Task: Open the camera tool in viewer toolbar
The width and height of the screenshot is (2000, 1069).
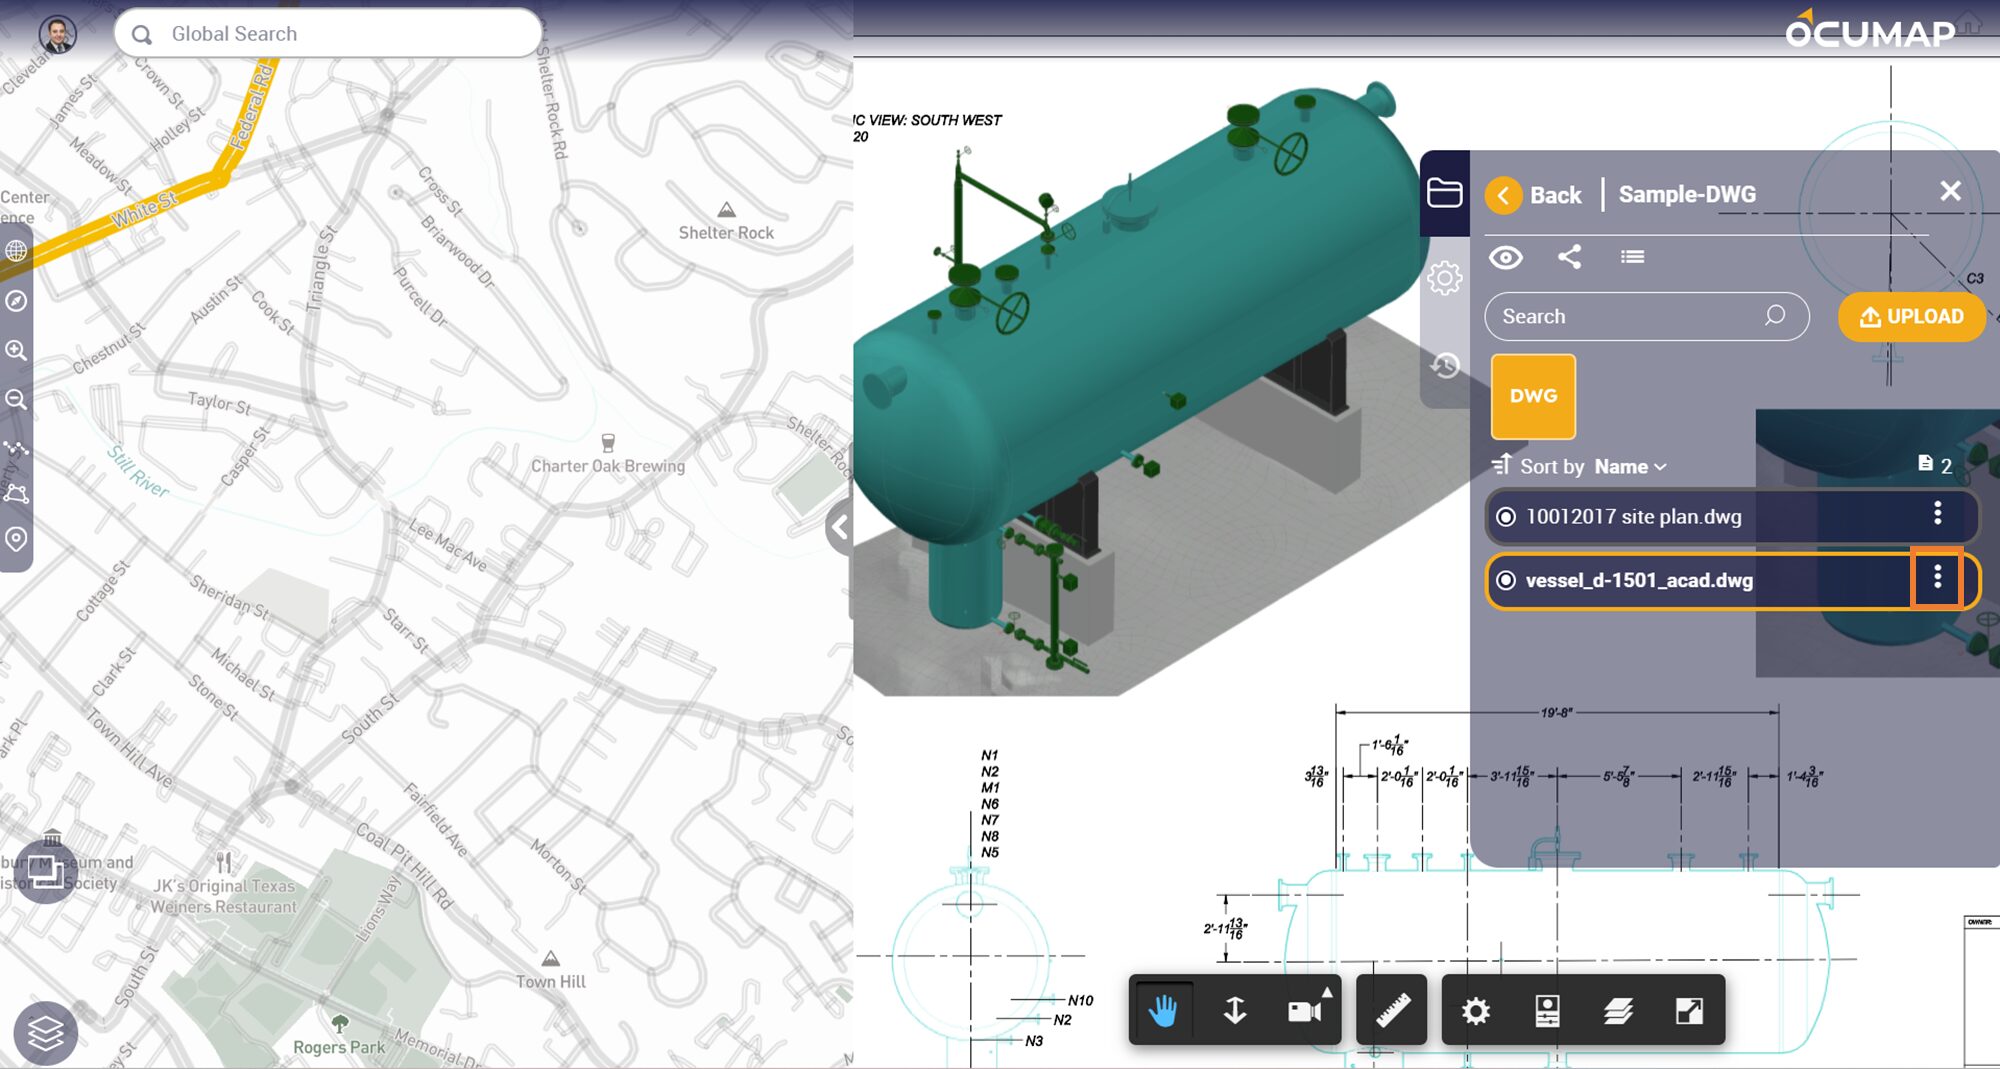Action: click(1307, 1011)
